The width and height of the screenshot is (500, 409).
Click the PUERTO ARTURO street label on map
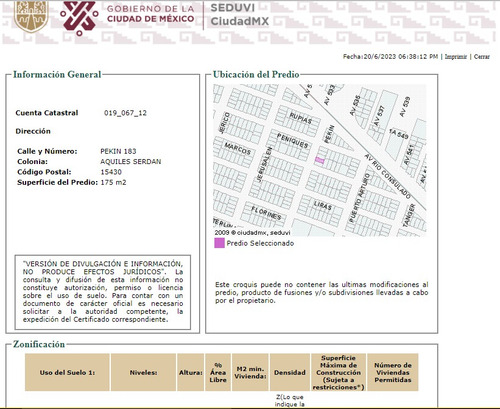(x=359, y=198)
